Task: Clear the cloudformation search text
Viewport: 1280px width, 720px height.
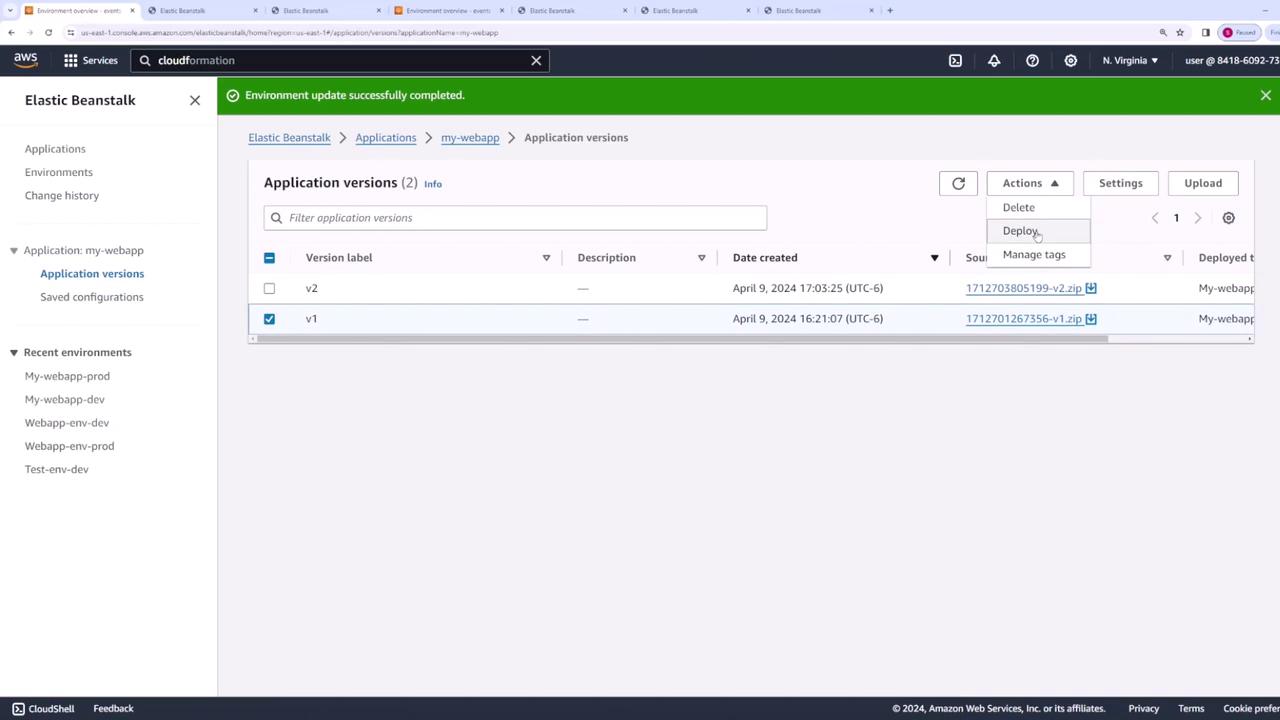Action: click(x=536, y=60)
